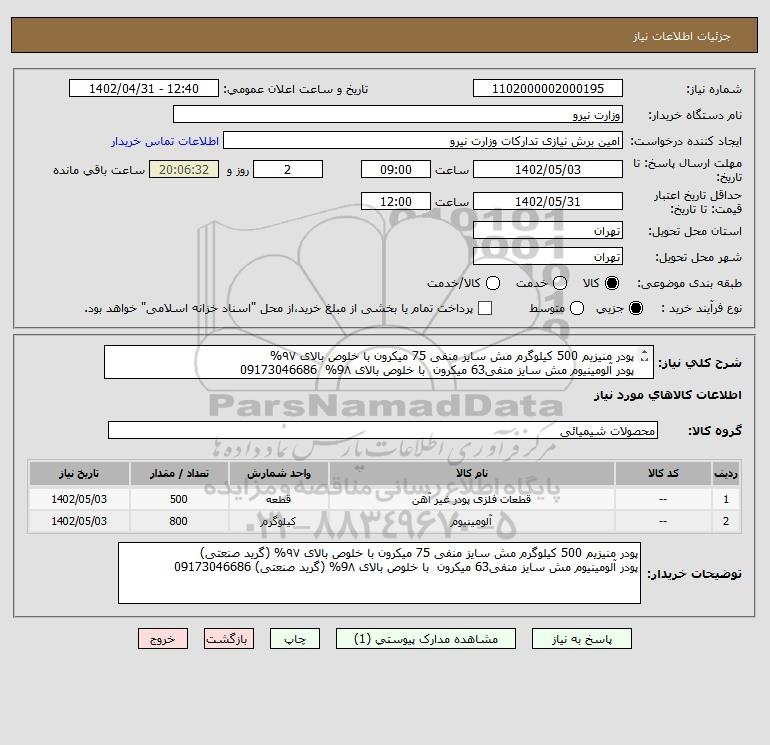The width and height of the screenshot is (770, 745).
Task: Click item name آلومینیوم in row 2
Action: tap(471, 522)
